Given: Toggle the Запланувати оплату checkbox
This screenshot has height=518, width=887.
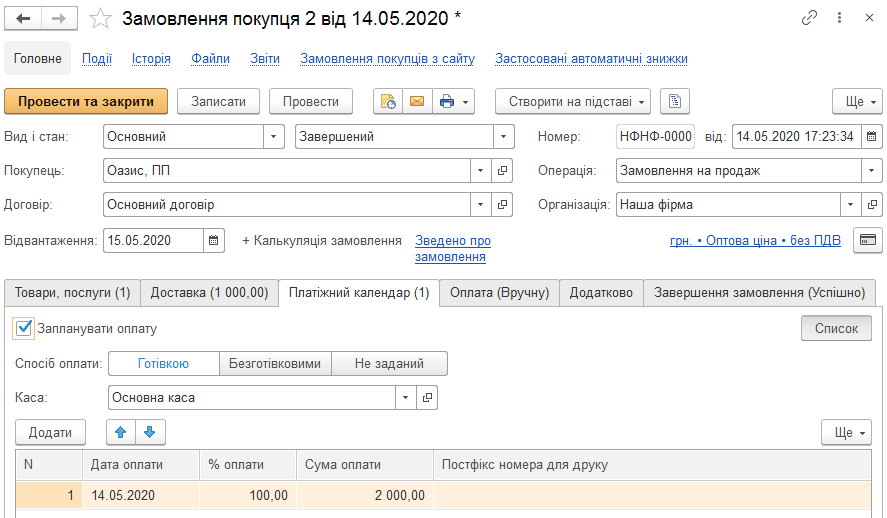Looking at the screenshot, I should point(24,328).
